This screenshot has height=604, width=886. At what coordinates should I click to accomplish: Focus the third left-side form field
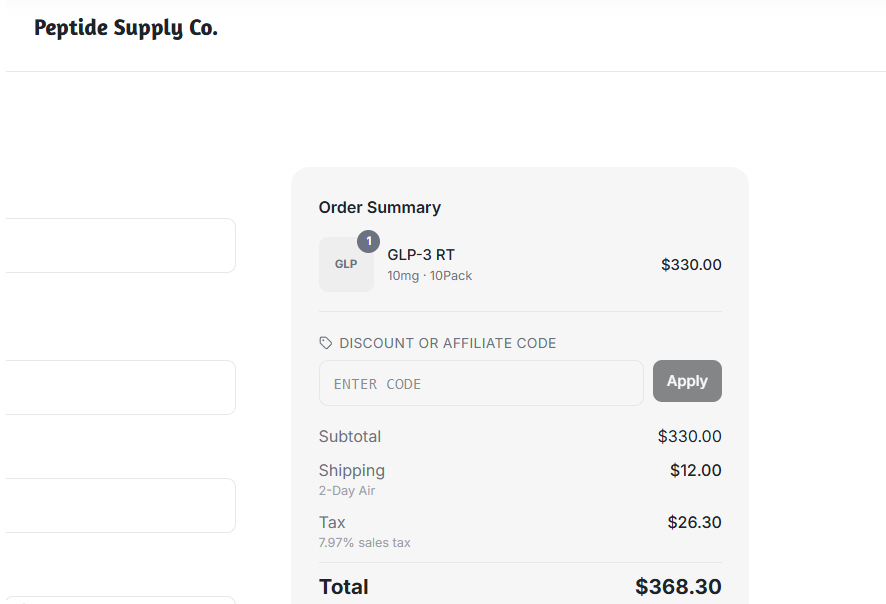tap(118, 506)
